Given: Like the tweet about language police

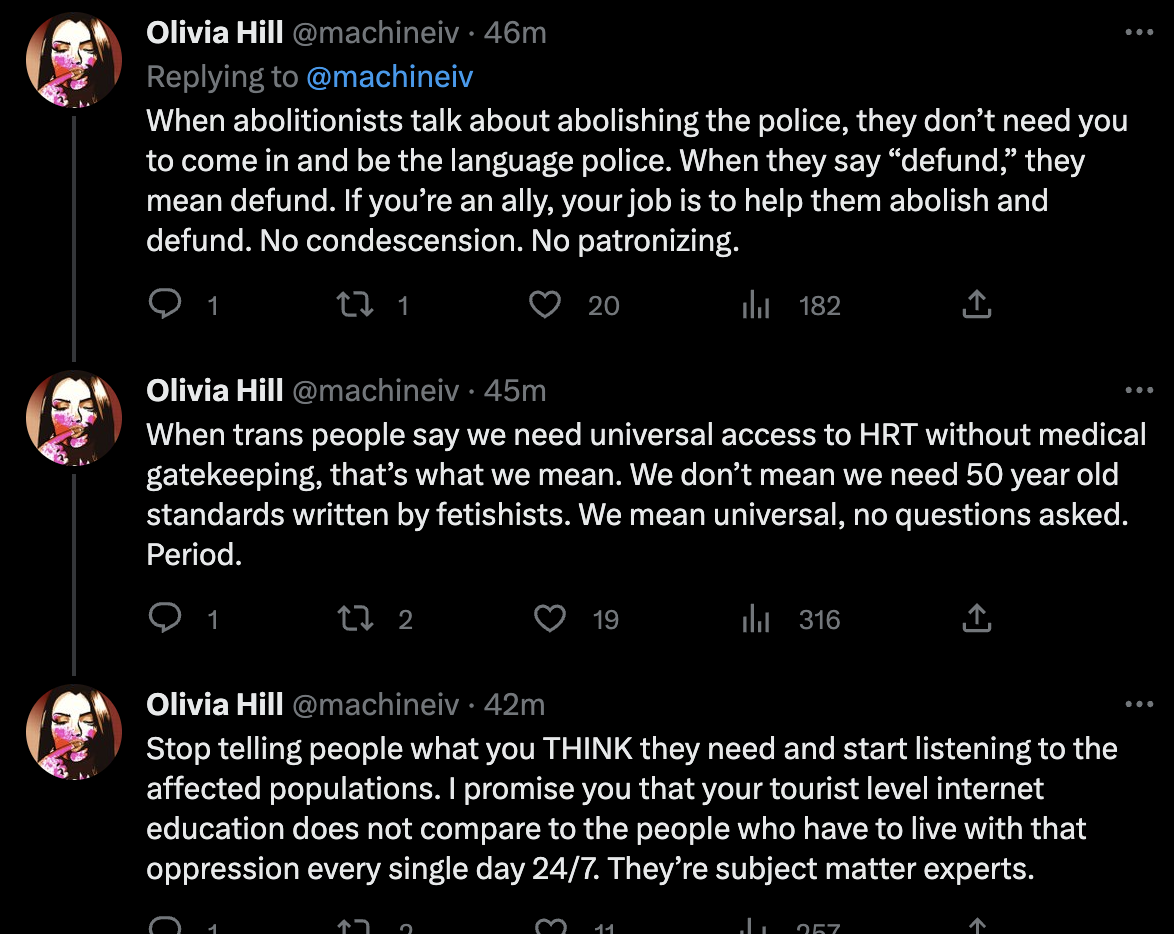Looking at the screenshot, I should click(545, 305).
